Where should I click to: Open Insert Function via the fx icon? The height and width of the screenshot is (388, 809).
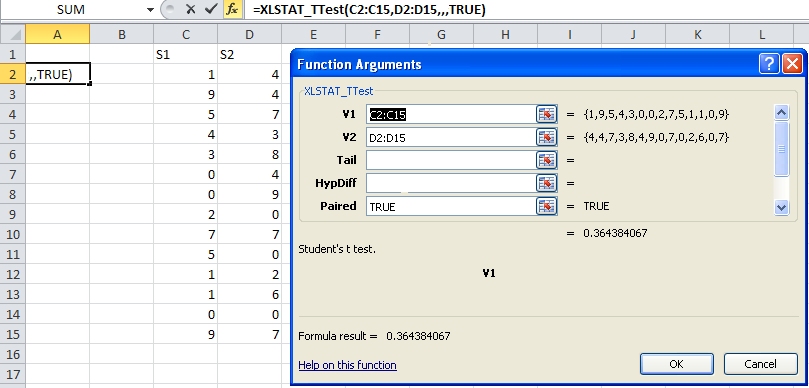[232, 9]
